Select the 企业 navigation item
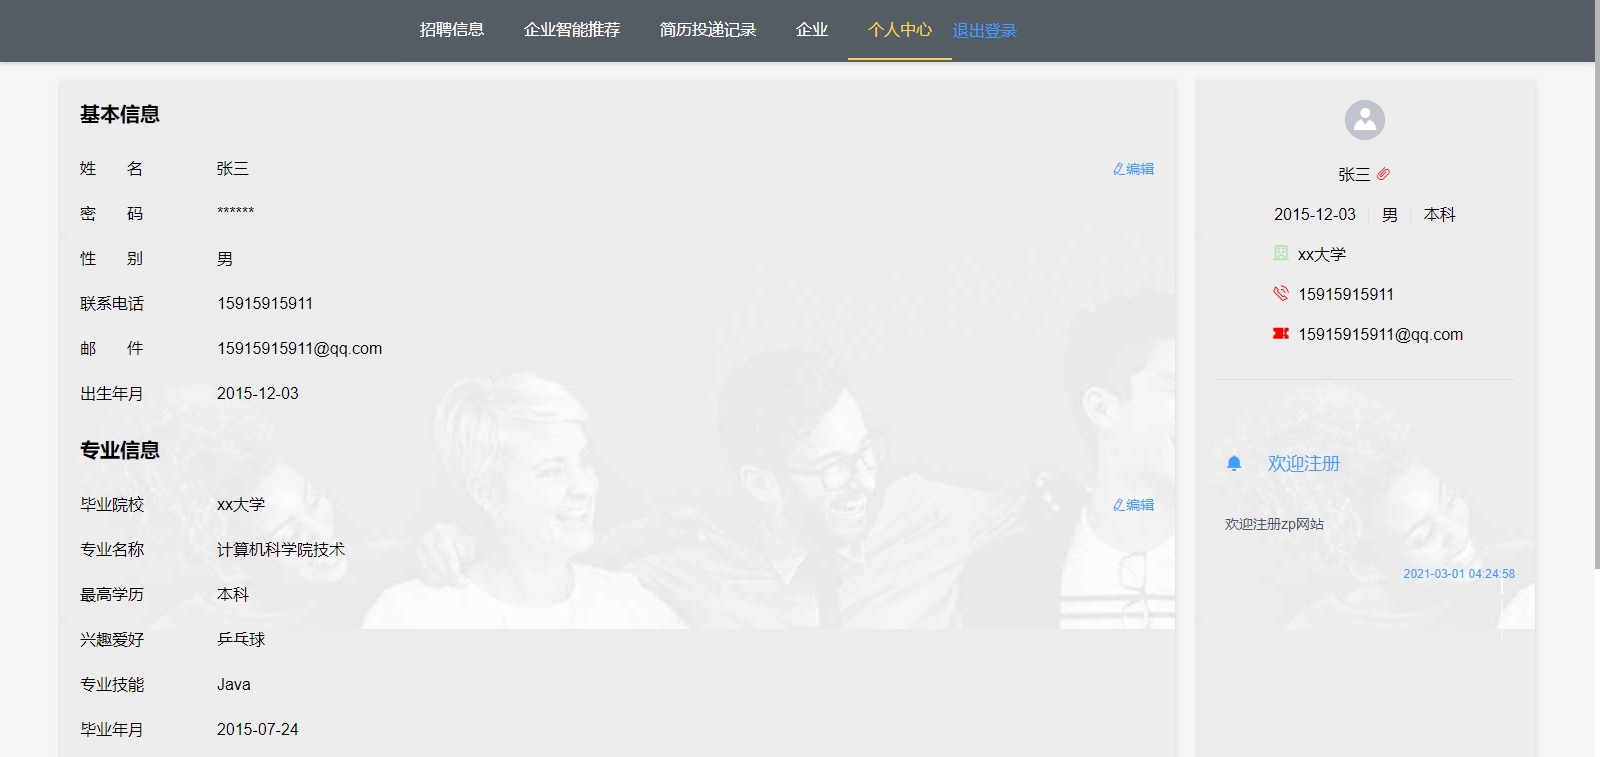Screen dimensions: 1600x757 812,30
